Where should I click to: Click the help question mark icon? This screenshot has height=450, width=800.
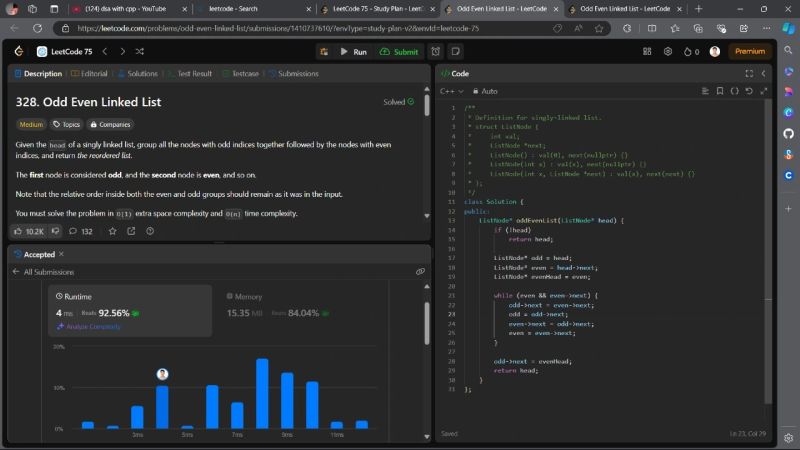pyautogui.click(x=150, y=231)
